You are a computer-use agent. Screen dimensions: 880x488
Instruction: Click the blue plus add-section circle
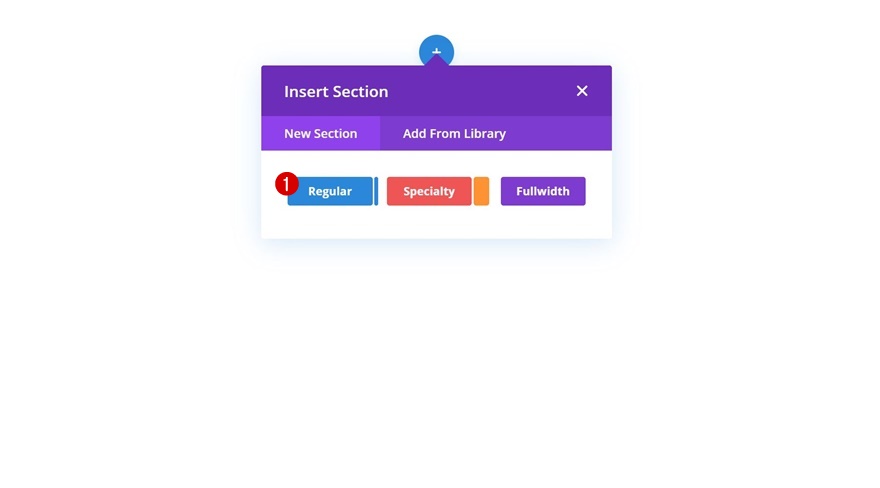tap(436, 47)
